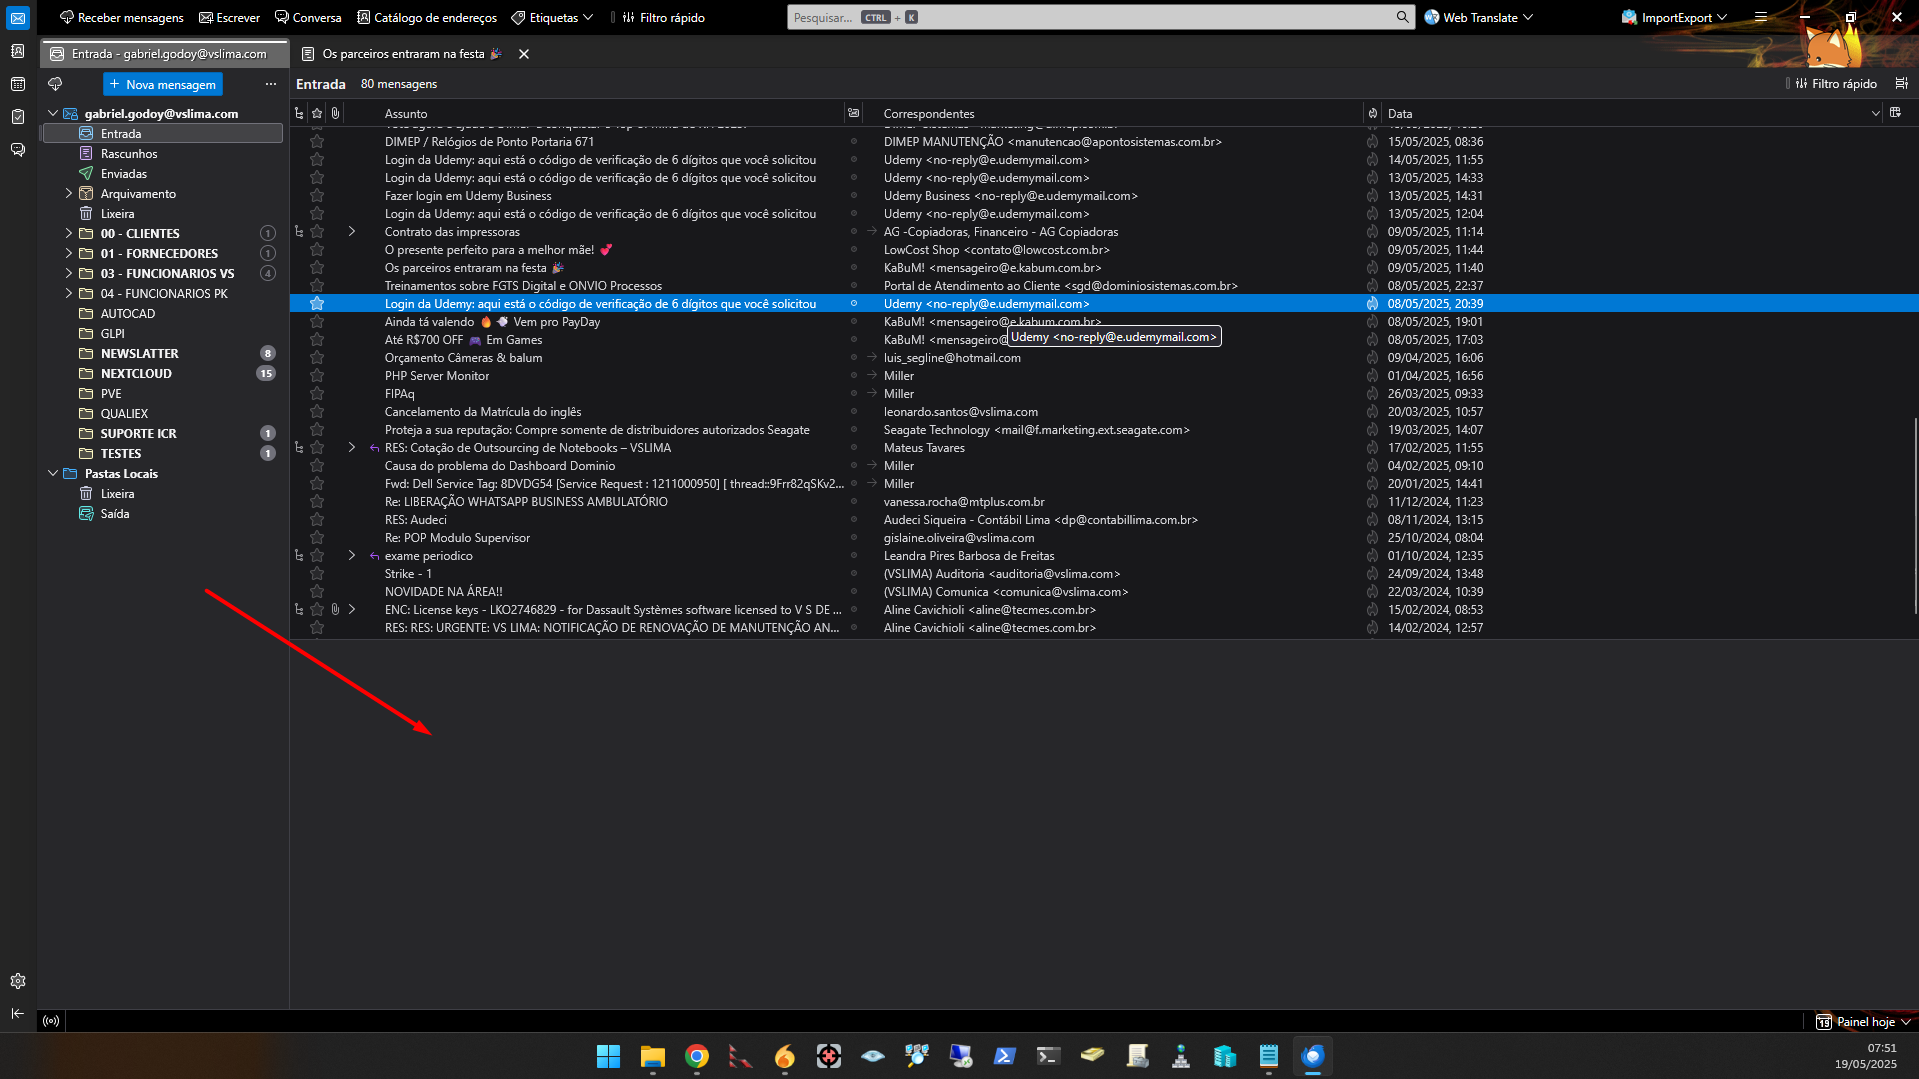Toggle star on PHP Server Monitor email
Viewport: 1919px width, 1079px height.
tap(317, 376)
